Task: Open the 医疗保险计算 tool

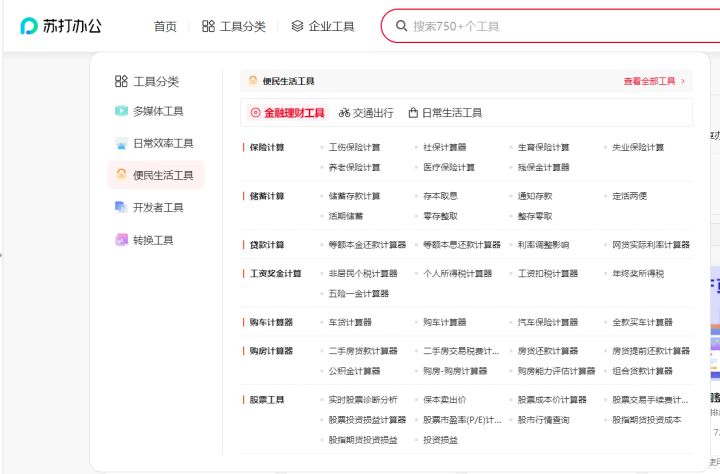Action: tap(449, 167)
